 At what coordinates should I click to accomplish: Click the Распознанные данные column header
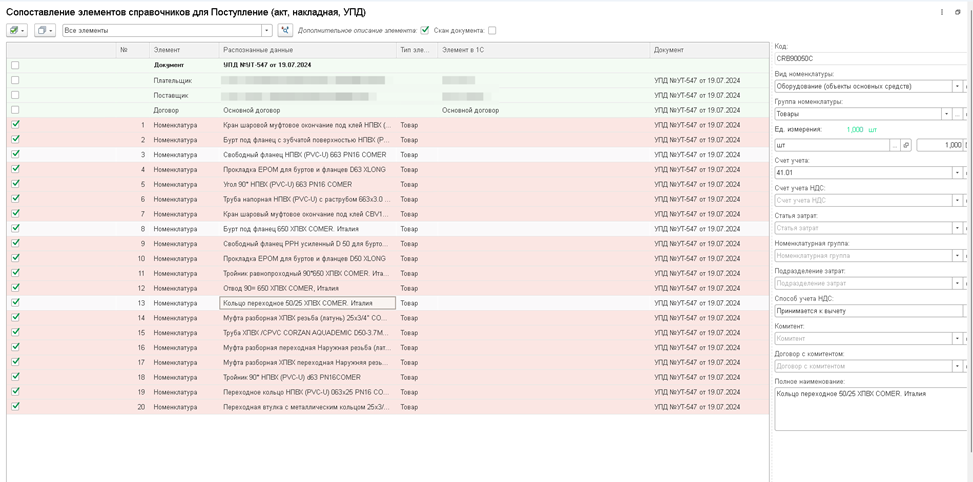click(x=308, y=50)
